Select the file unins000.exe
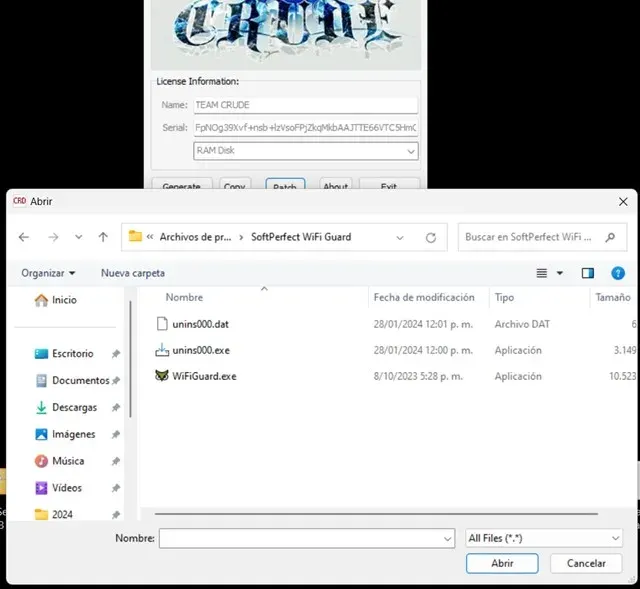Screen dimensions: 640x589 click(201, 350)
